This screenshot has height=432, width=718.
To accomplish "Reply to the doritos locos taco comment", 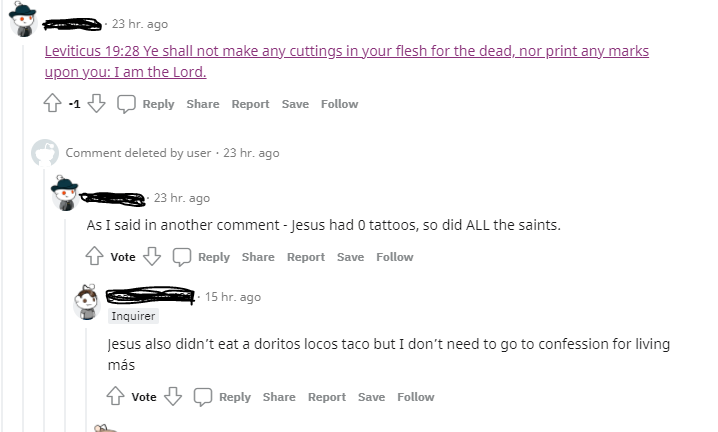I will click(x=223, y=397).
